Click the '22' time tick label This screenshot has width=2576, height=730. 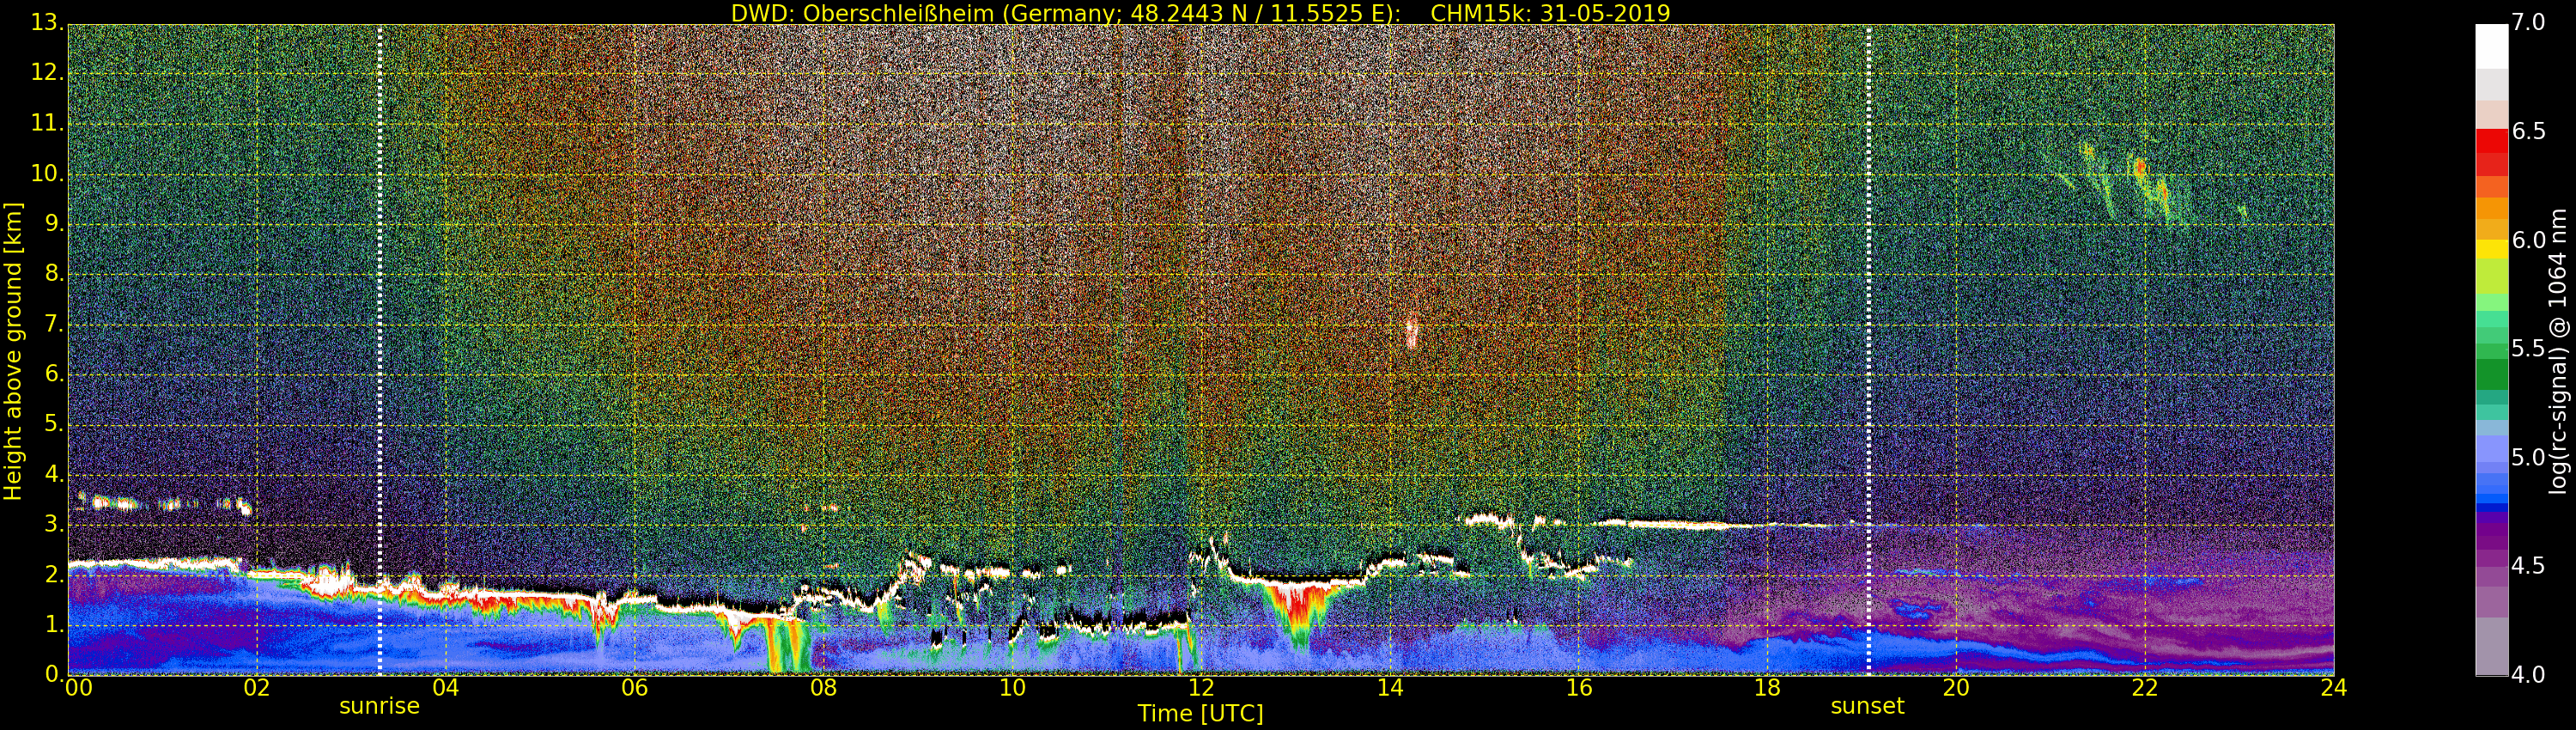point(2145,687)
